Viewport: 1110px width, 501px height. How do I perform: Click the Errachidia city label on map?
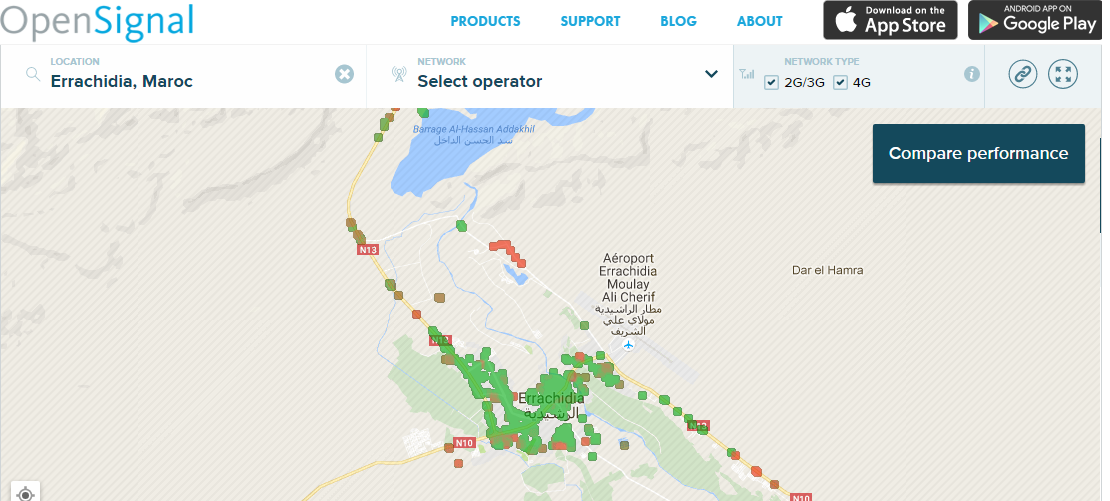pyautogui.click(x=551, y=405)
